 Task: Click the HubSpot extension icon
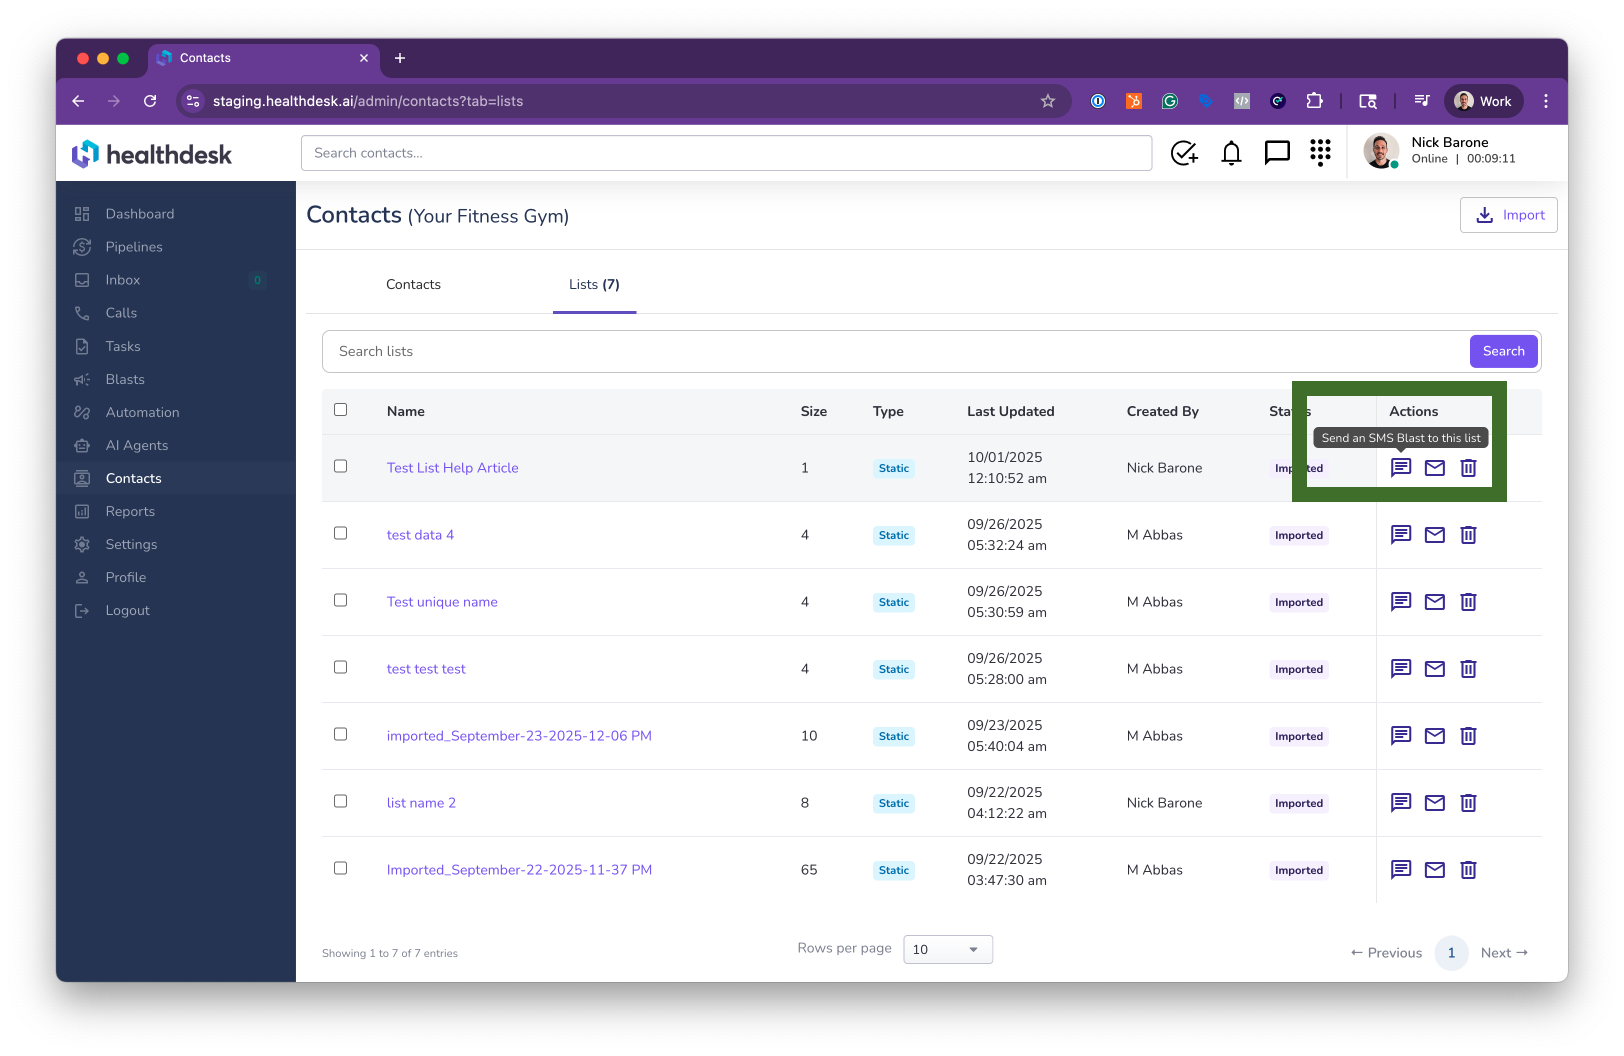pos(1134,101)
